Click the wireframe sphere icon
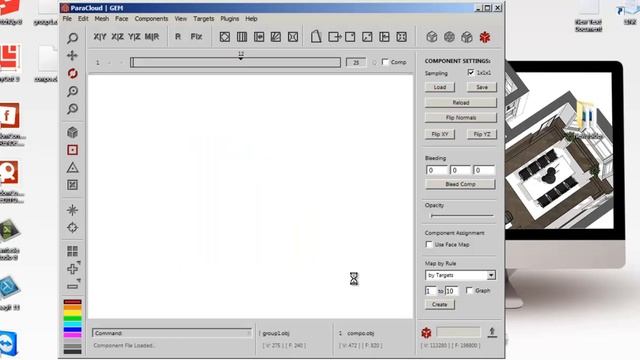 point(449,37)
